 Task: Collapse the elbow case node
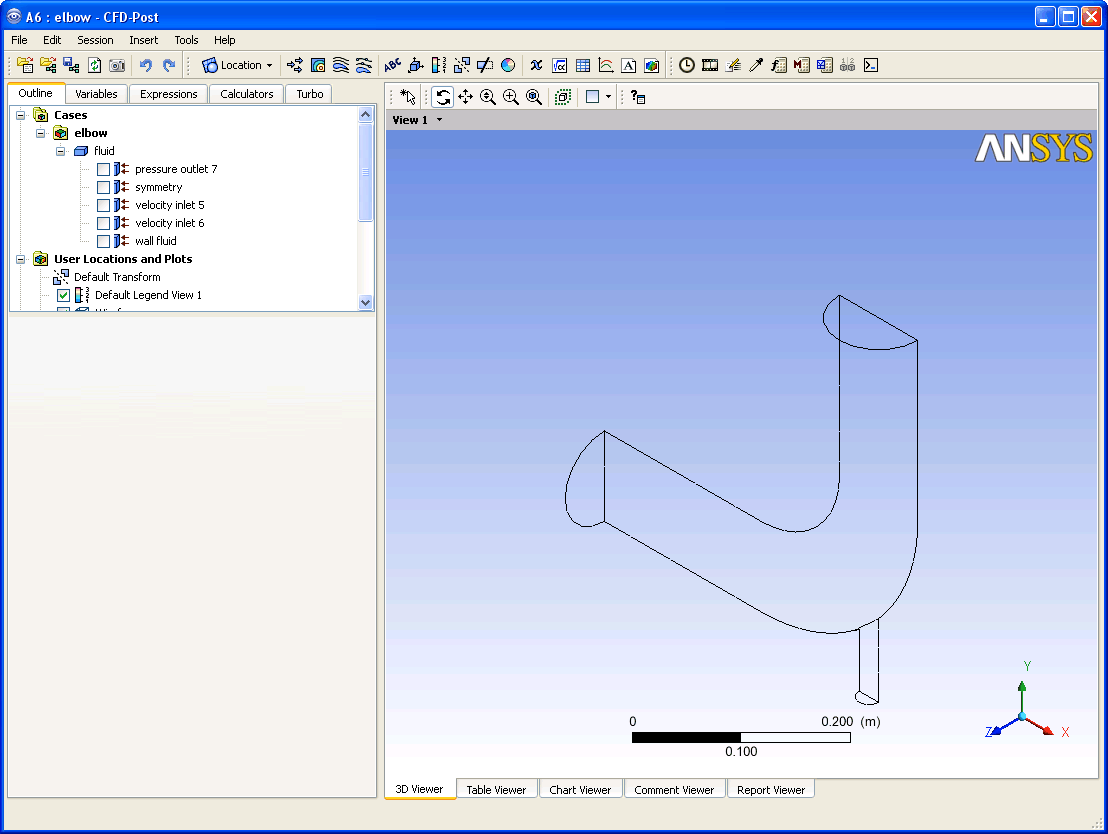40,133
